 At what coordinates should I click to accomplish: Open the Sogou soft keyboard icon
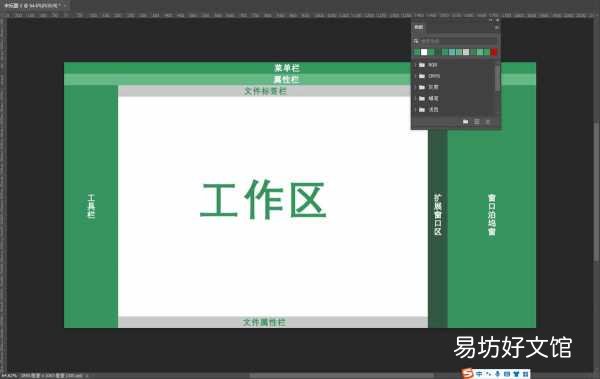(507, 374)
